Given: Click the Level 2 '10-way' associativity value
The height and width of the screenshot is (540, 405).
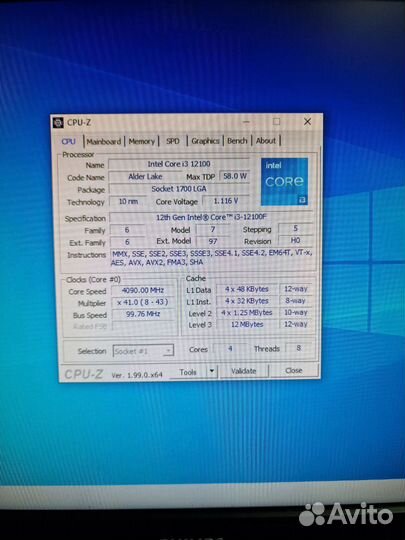Looking at the screenshot, I should tap(295, 312).
